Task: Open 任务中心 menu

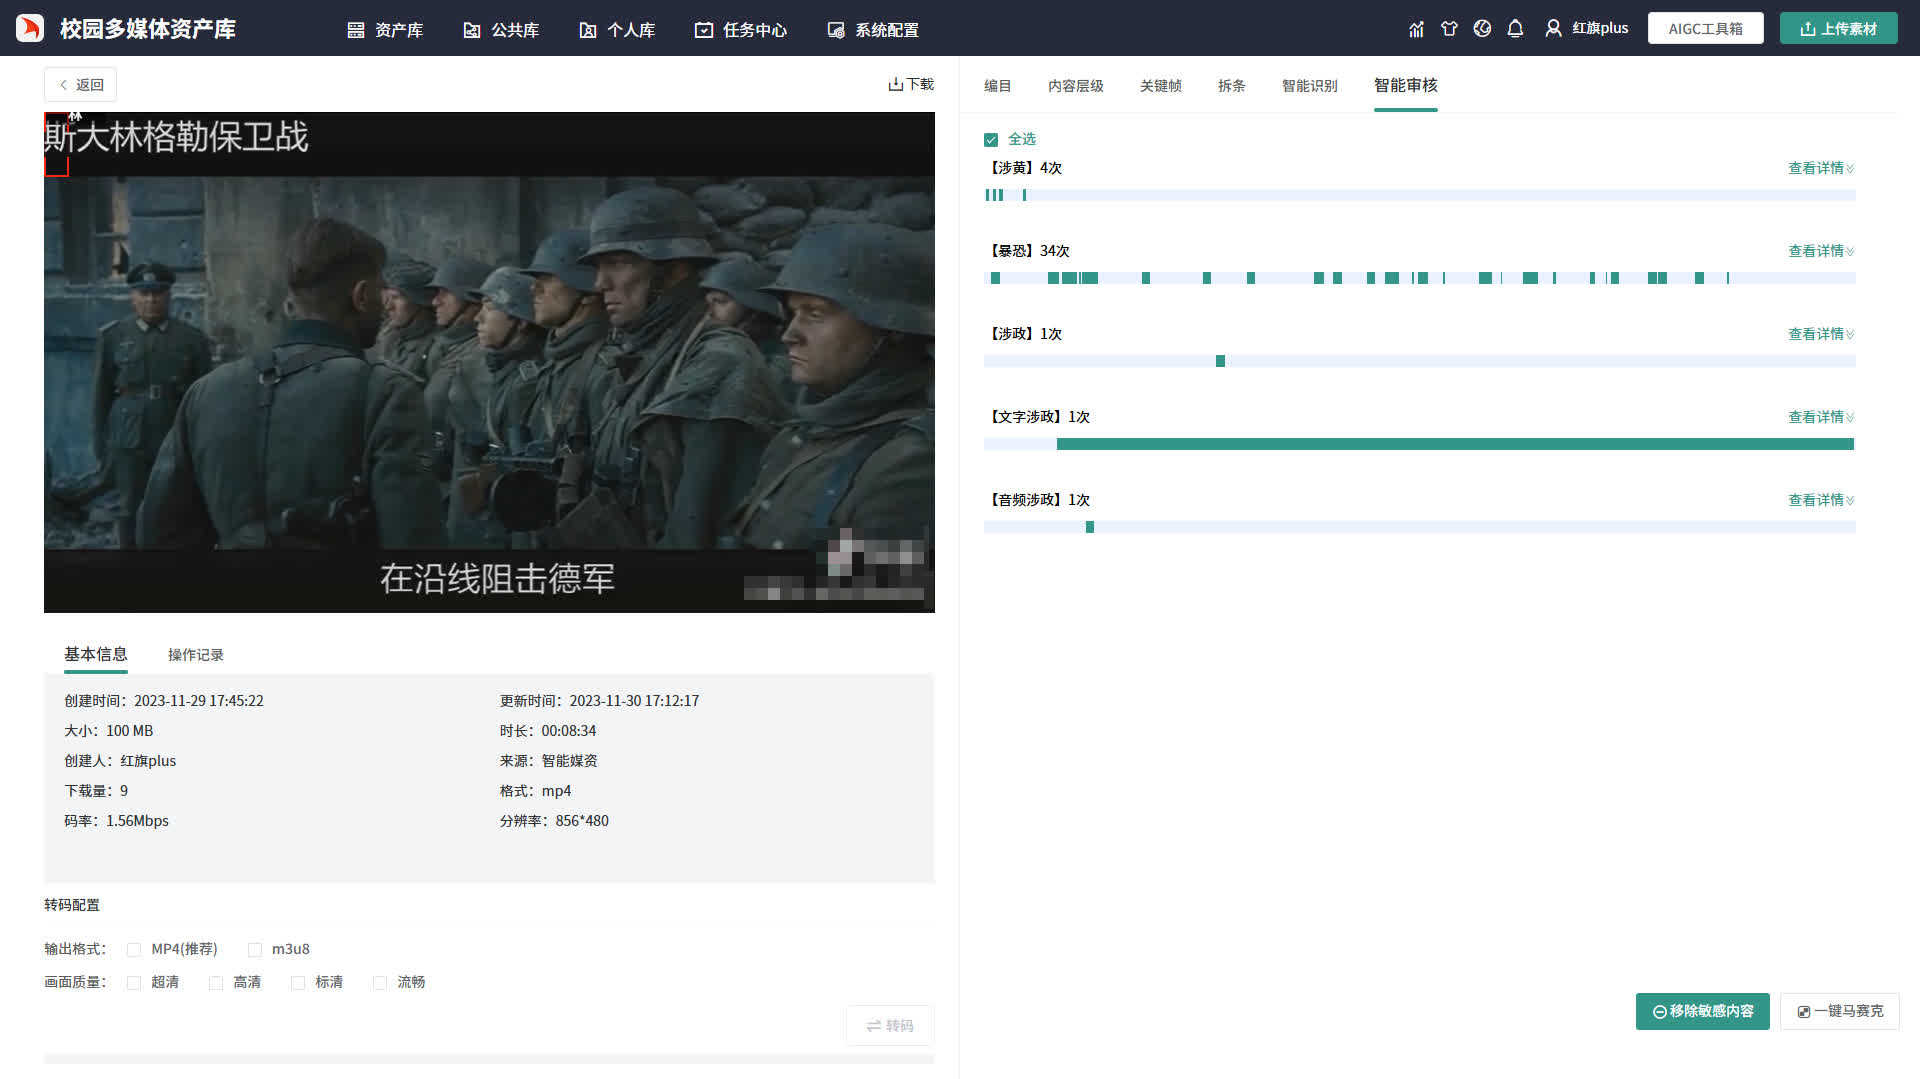Action: point(741,30)
